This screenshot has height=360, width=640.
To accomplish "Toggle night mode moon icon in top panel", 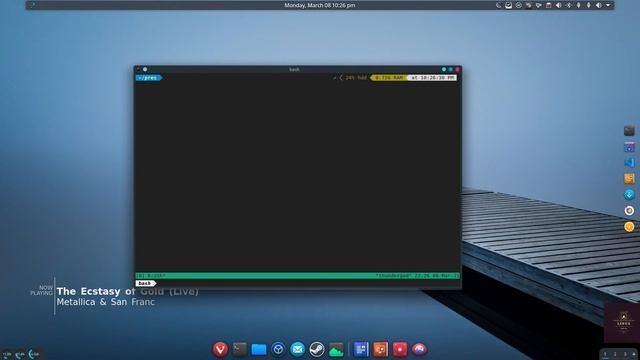I will point(498,5).
